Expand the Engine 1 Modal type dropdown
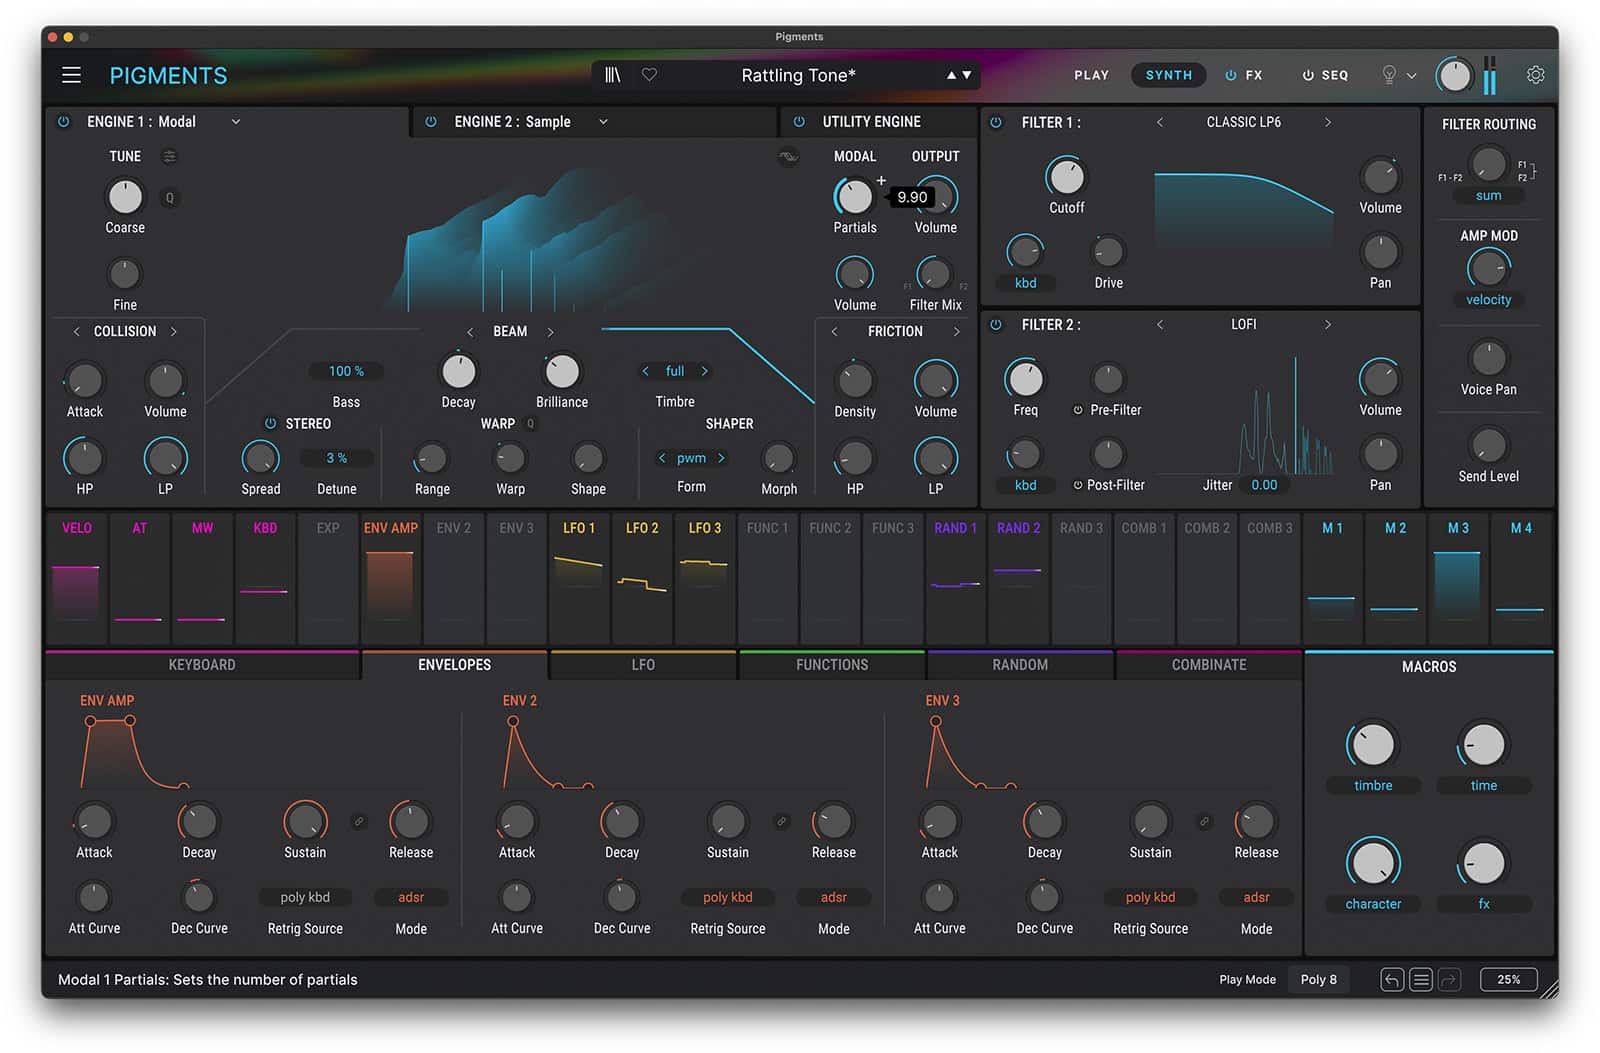This screenshot has height=1053, width=1600. click(x=236, y=122)
